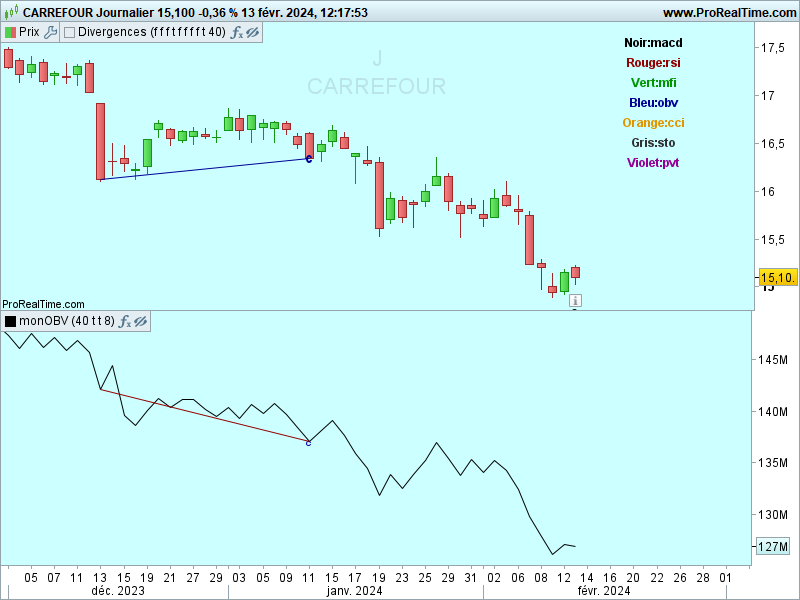Click the monOBV black color swatch
The height and width of the screenshot is (600, 800).
click(10, 321)
